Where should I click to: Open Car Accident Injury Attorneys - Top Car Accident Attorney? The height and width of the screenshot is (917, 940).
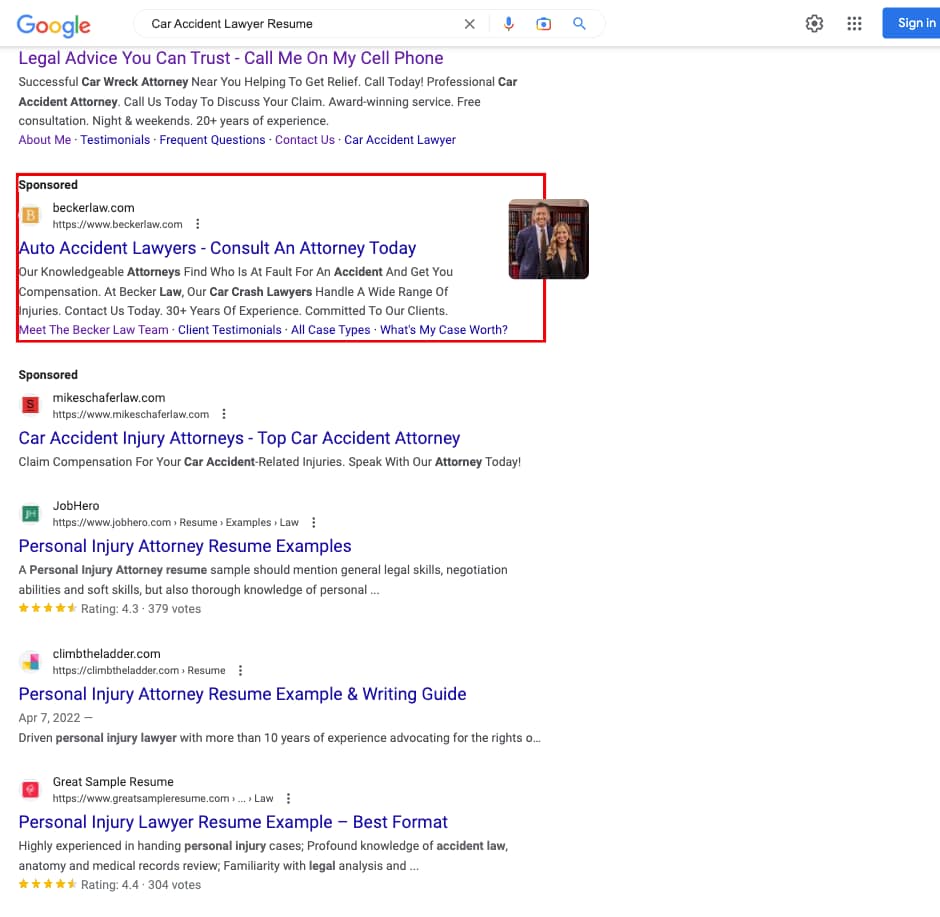point(239,438)
